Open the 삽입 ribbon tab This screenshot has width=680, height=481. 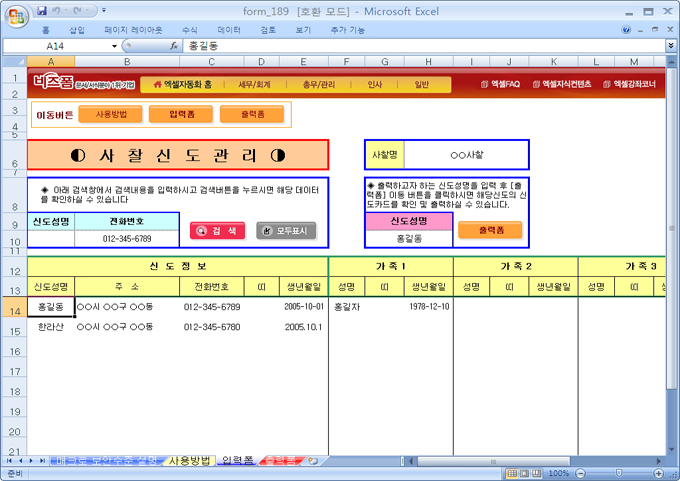(x=76, y=30)
